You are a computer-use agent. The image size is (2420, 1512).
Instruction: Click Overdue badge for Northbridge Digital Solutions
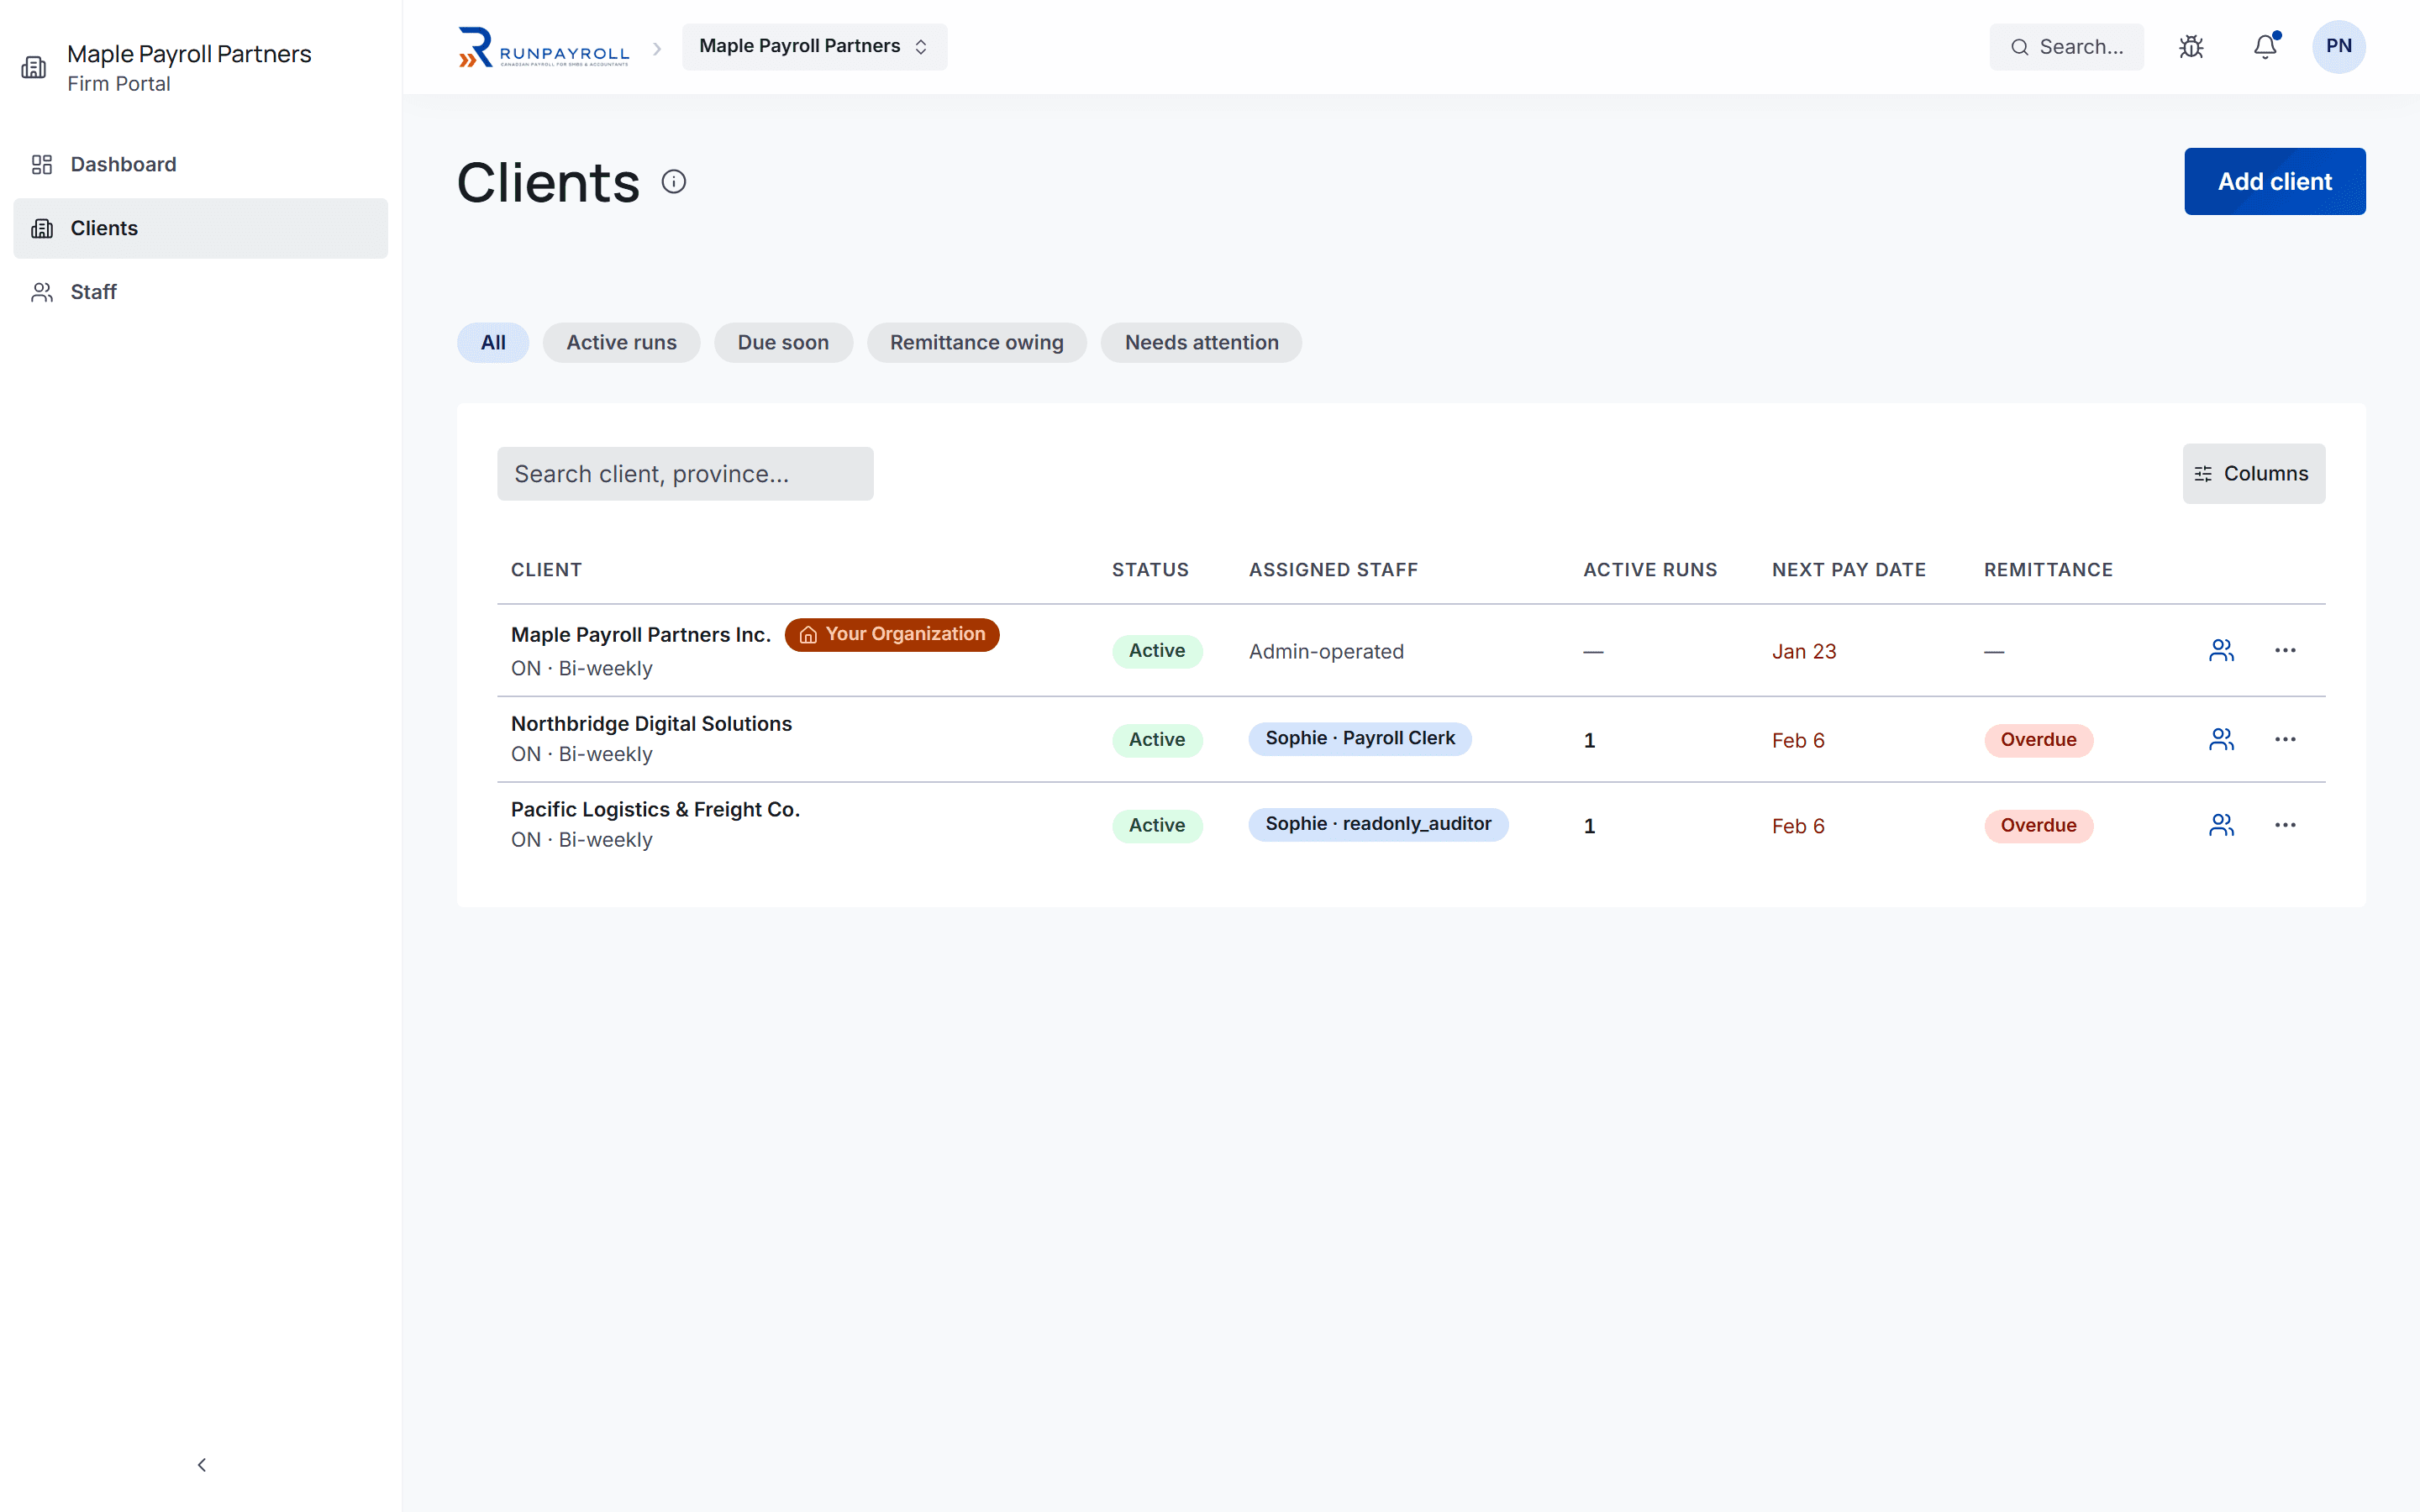[x=2038, y=740]
